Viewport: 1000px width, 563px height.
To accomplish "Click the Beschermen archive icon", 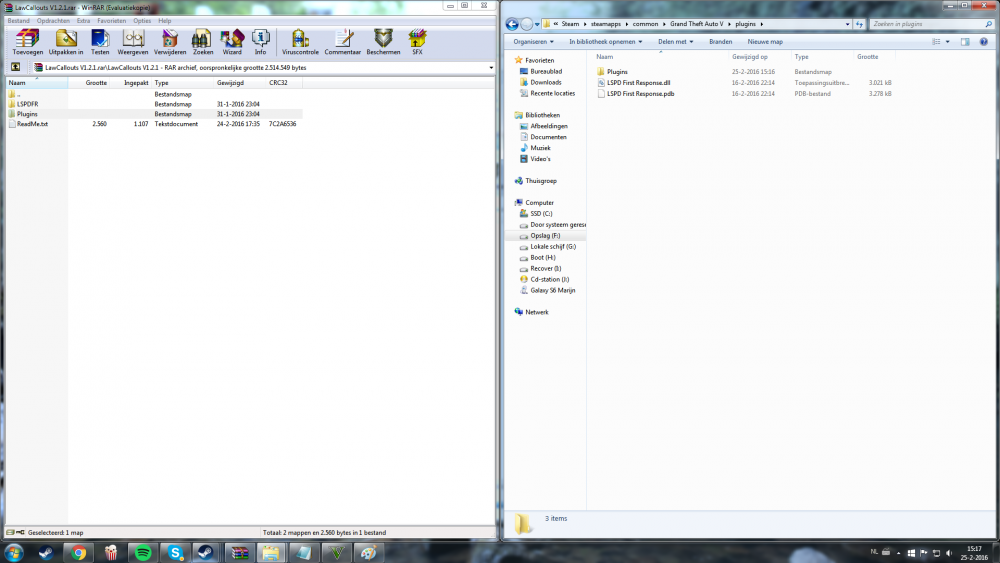I will (383, 42).
